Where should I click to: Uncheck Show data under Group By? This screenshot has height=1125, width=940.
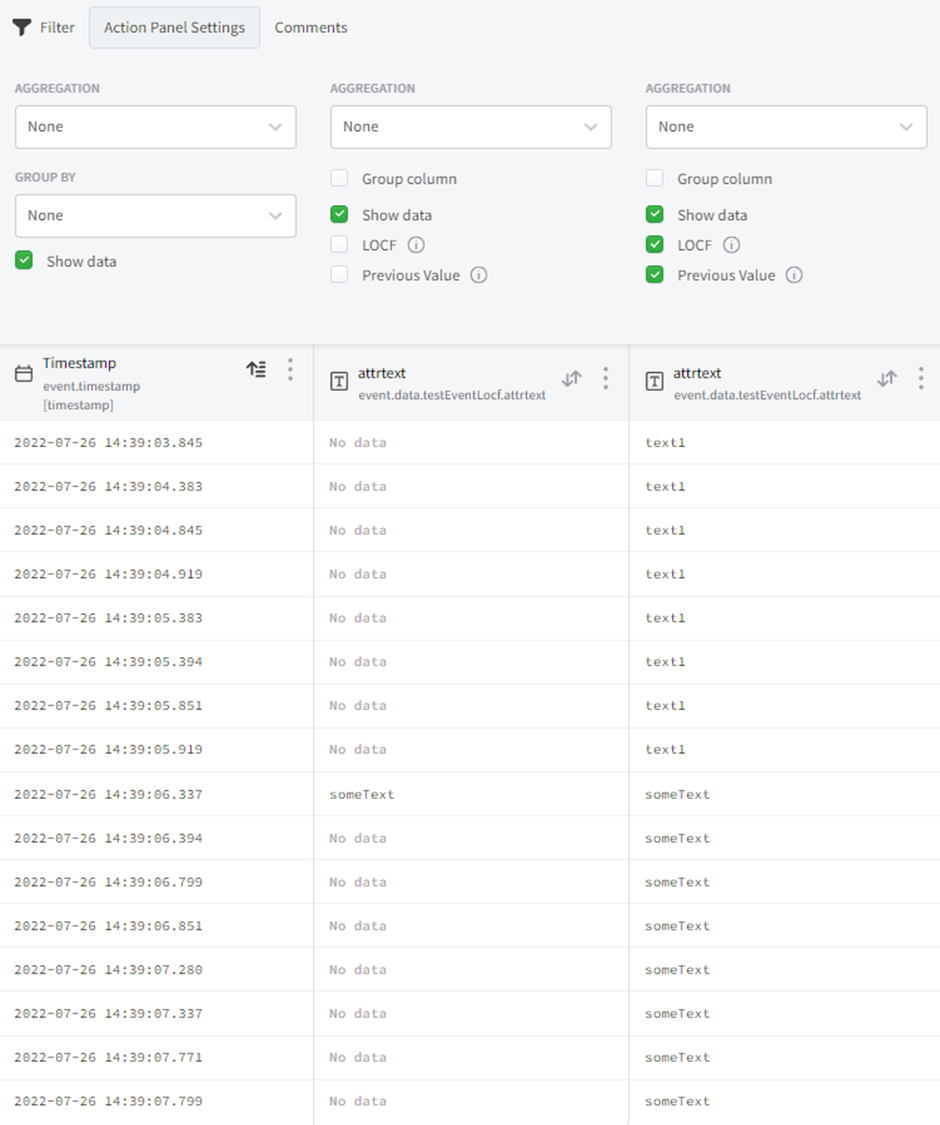point(24,261)
